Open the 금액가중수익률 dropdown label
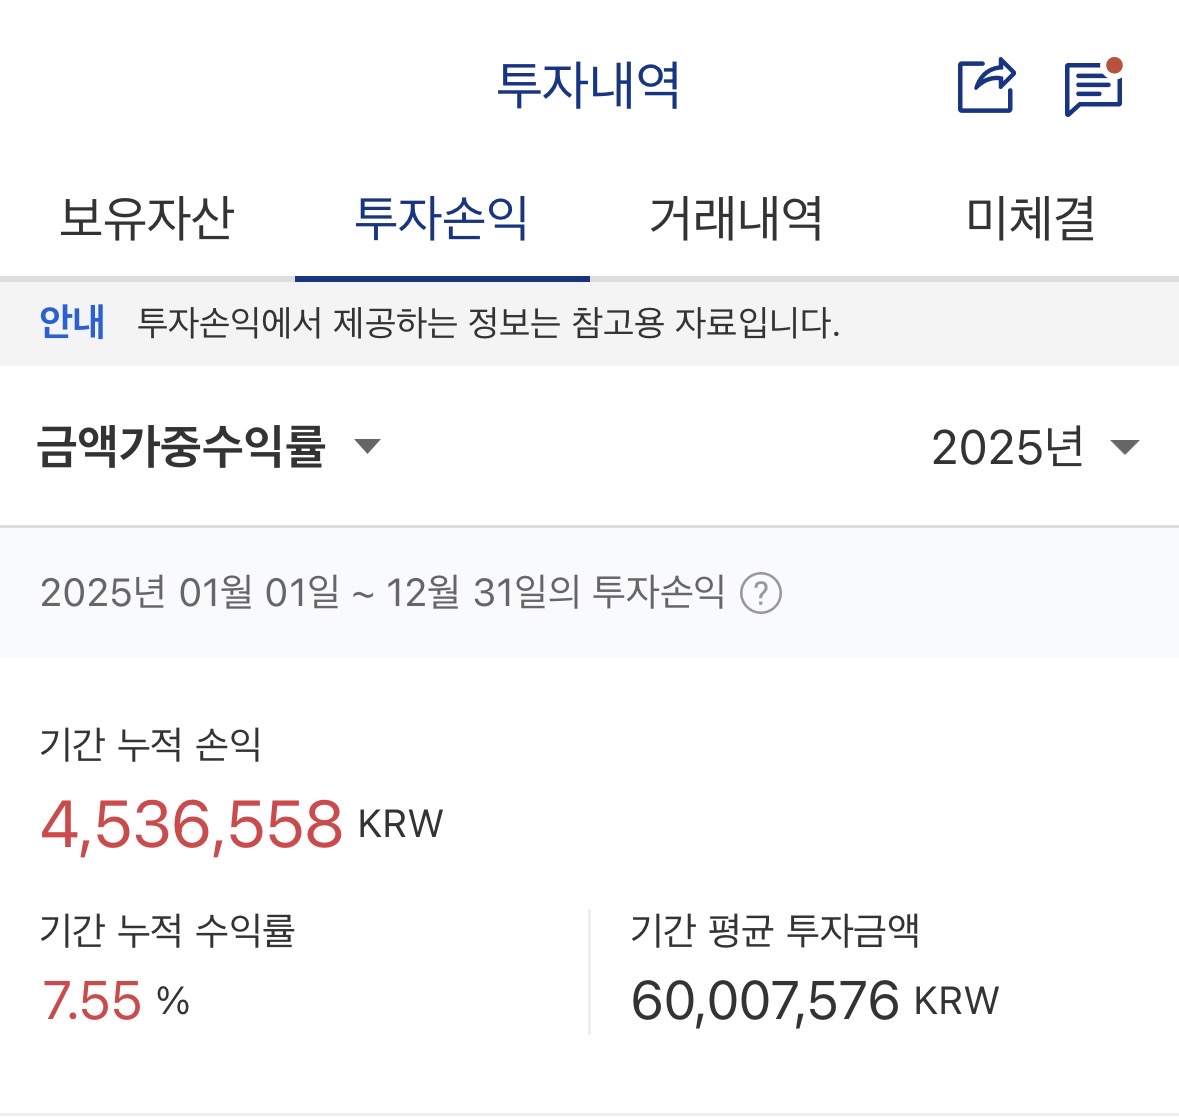 181,446
